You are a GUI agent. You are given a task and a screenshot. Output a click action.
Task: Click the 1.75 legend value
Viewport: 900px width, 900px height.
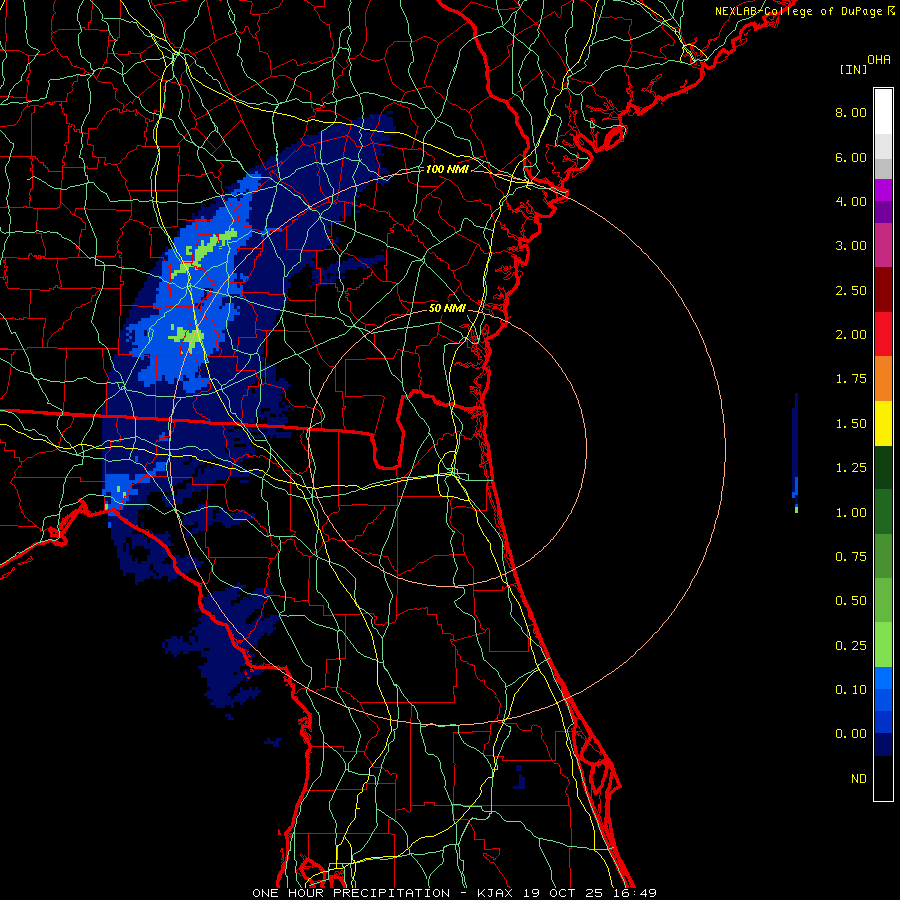(851, 379)
